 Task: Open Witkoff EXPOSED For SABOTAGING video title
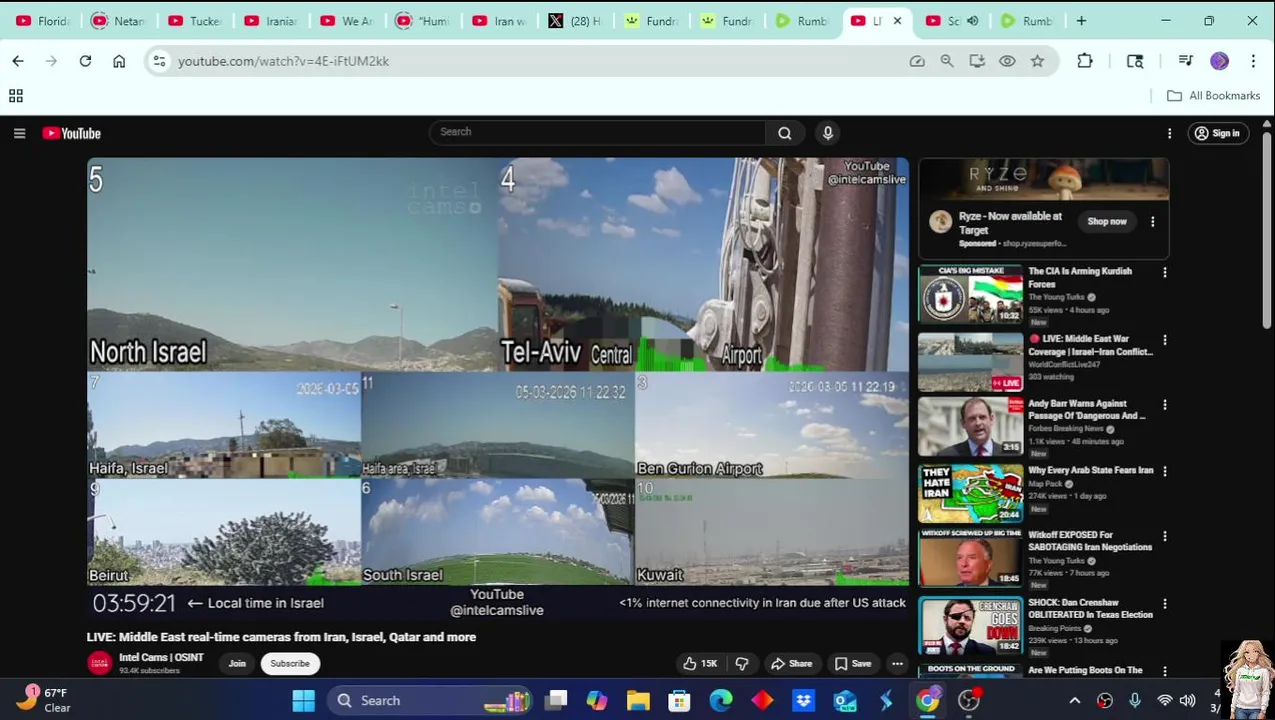(1090, 541)
